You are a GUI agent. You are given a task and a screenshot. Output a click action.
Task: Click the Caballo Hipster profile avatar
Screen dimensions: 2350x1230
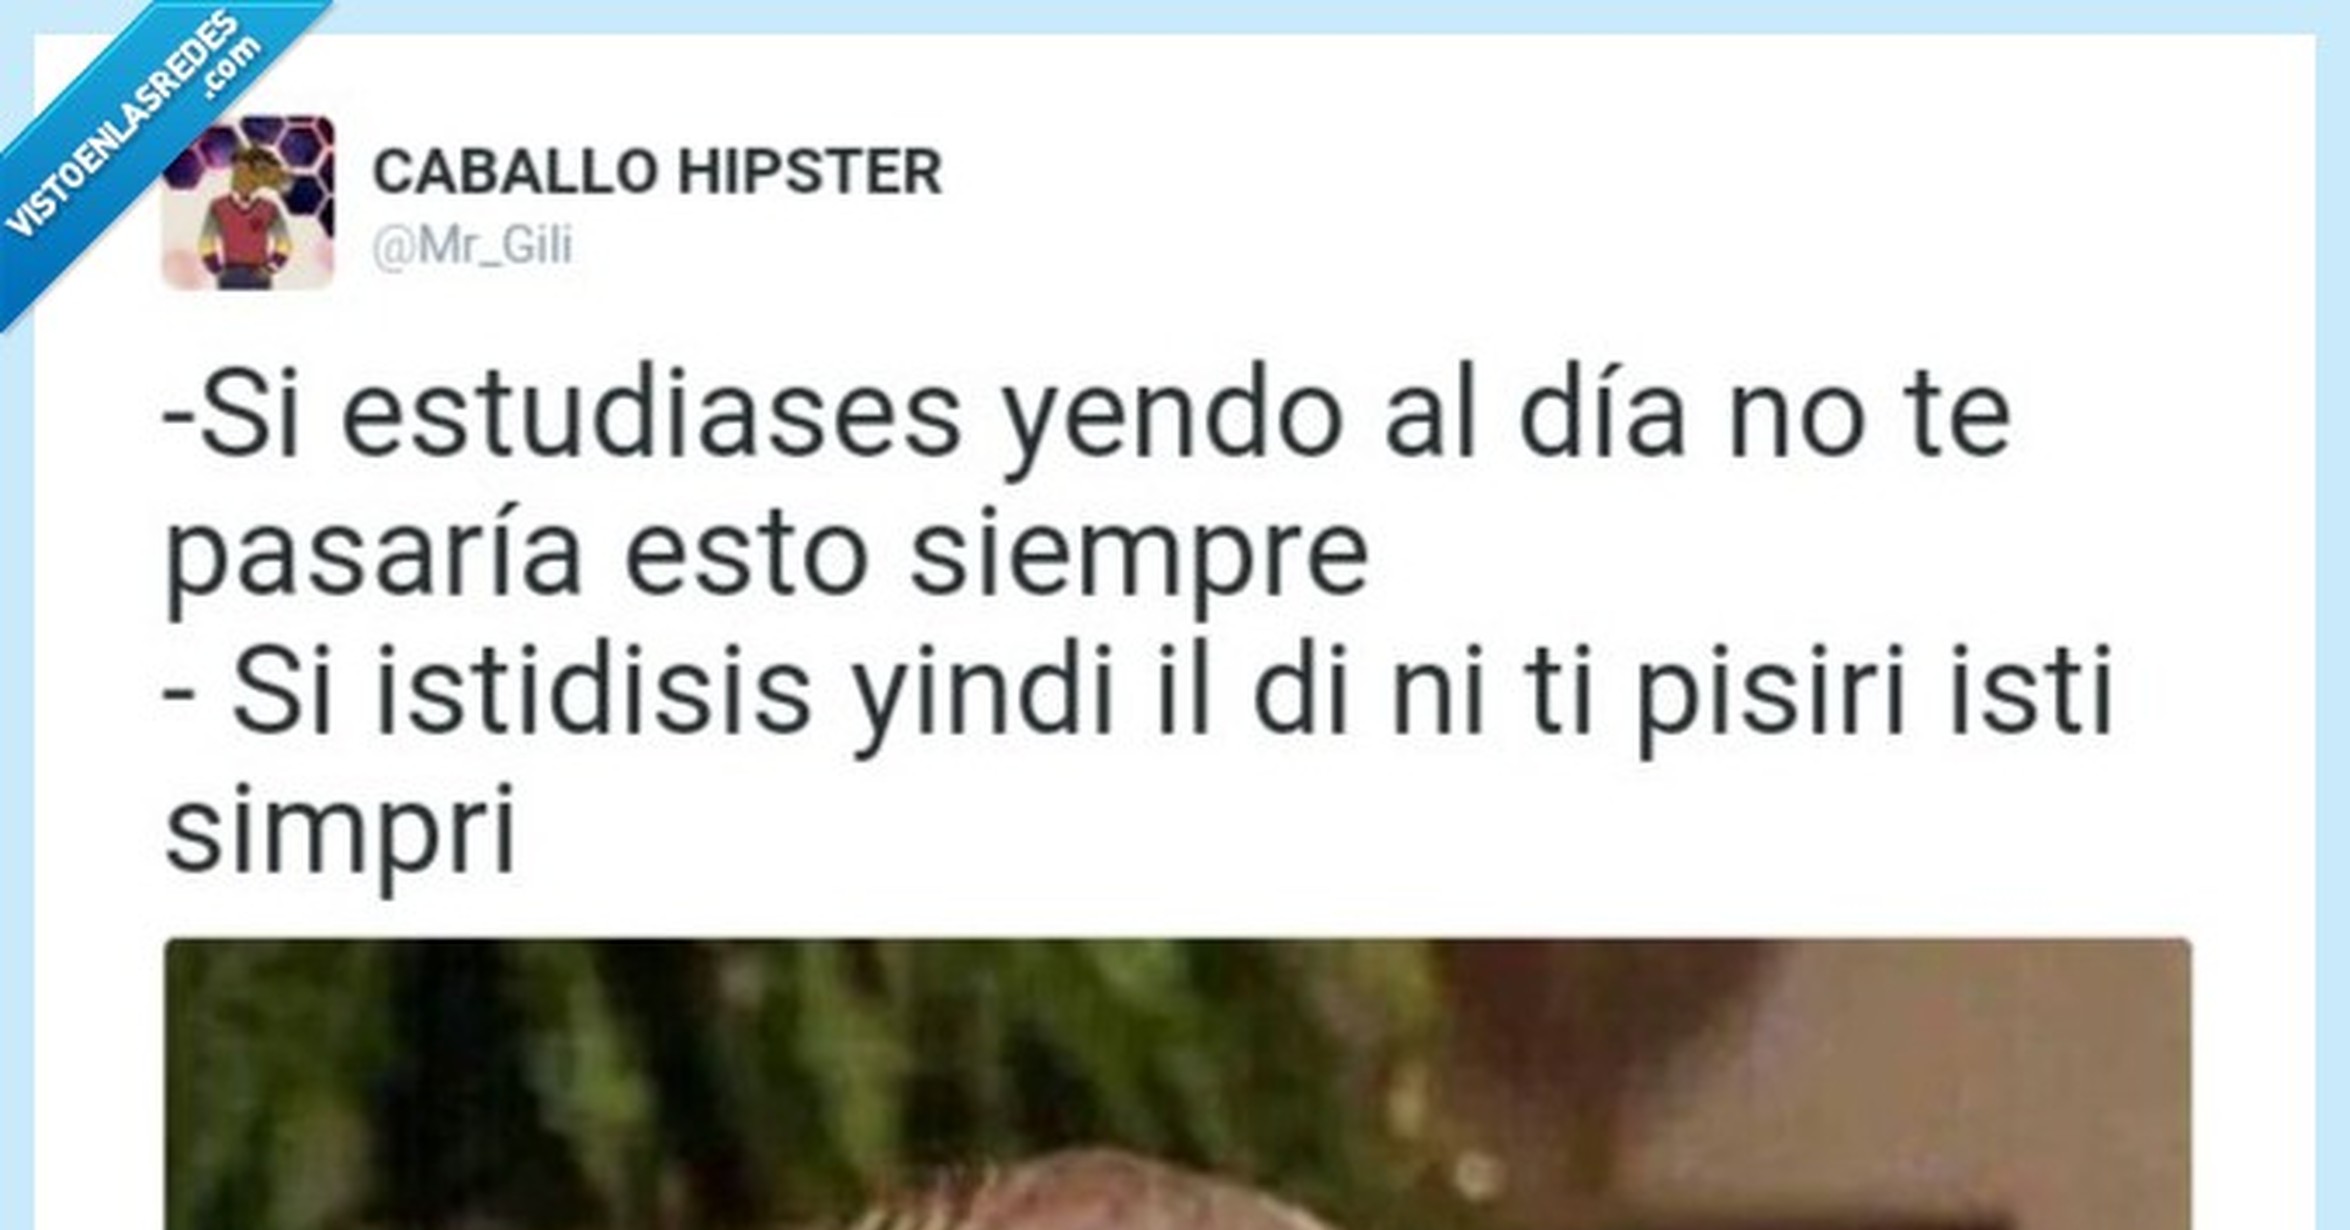pos(248,203)
